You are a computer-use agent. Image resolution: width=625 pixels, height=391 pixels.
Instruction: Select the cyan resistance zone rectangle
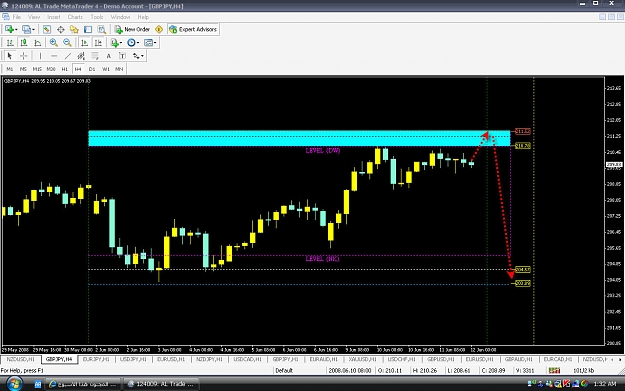(x=299, y=138)
